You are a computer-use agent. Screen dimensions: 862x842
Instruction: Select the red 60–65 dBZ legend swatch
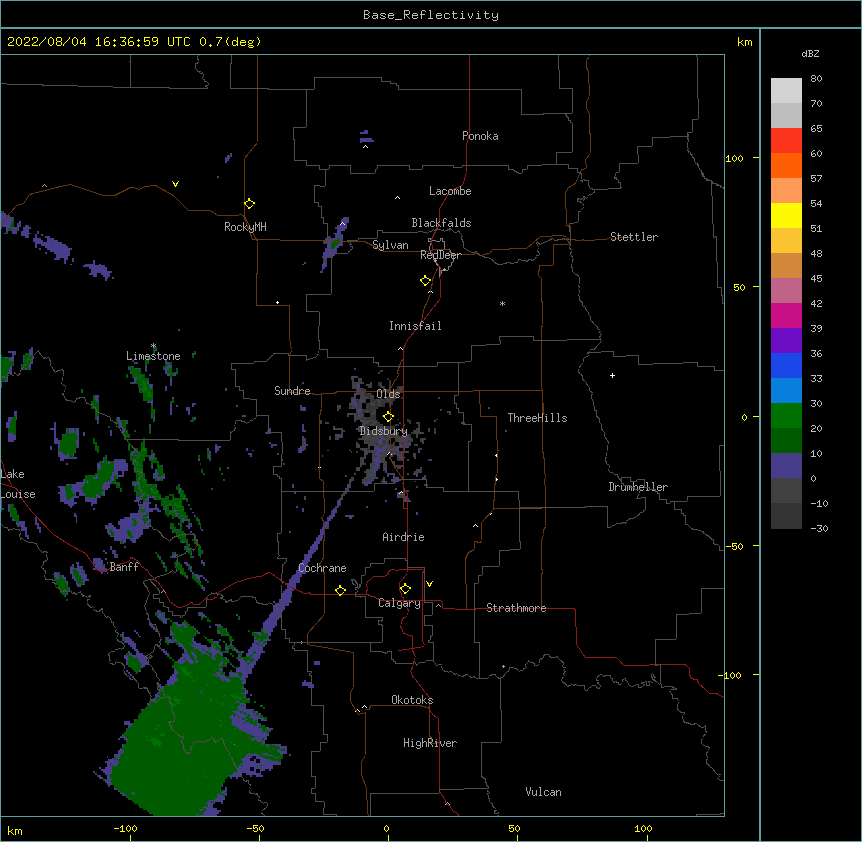click(x=786, y=141)
